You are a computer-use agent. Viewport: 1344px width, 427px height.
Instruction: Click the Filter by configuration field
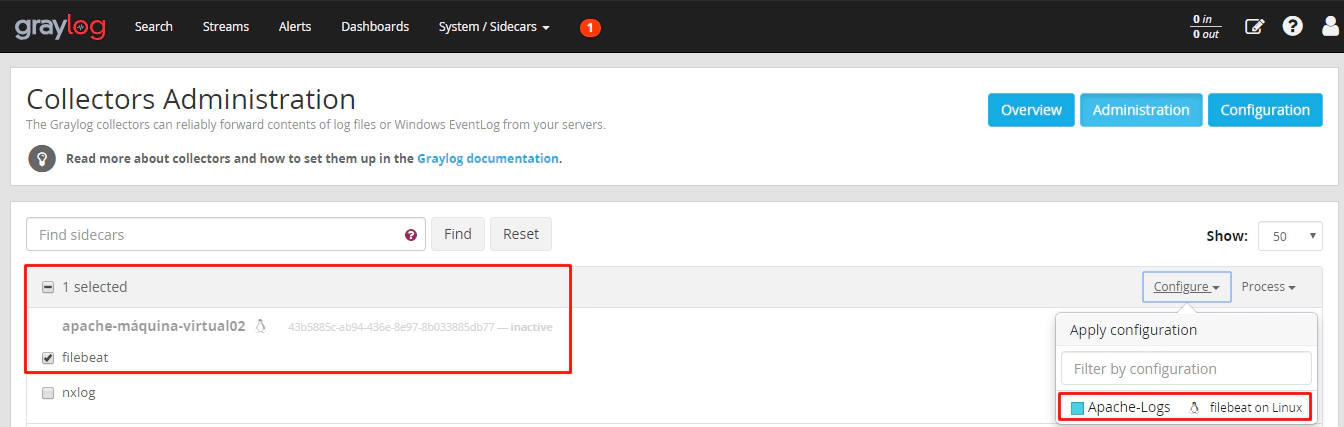pyautogui.click(x=1185, y=368)
